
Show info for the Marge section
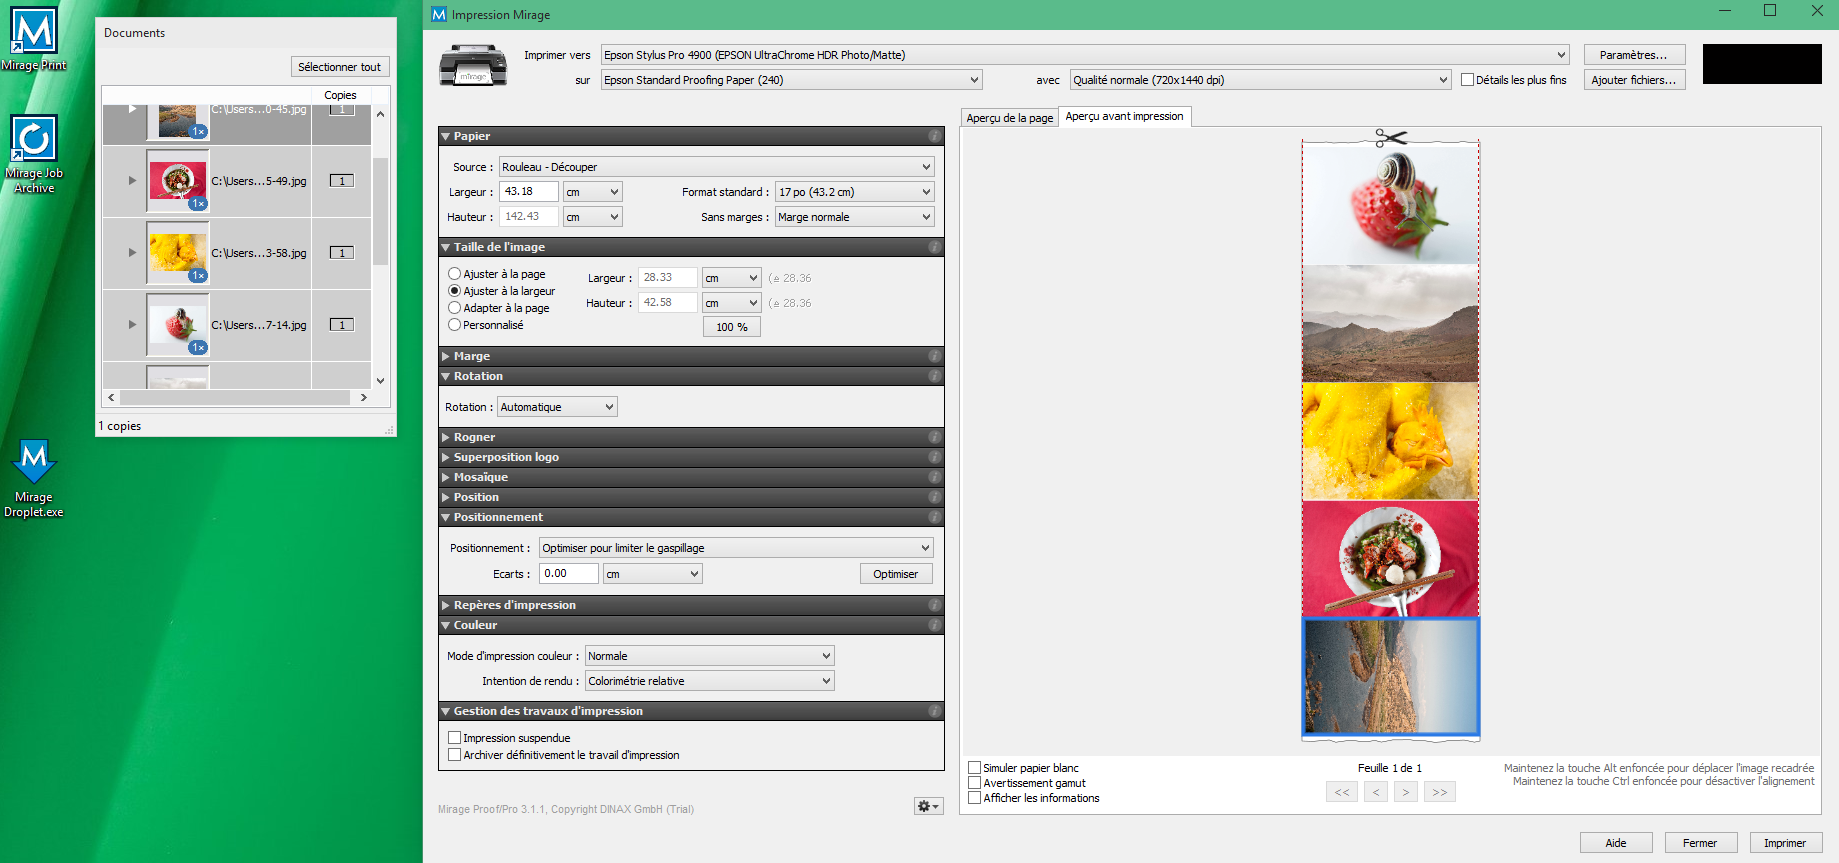click(x=934, y=356)
